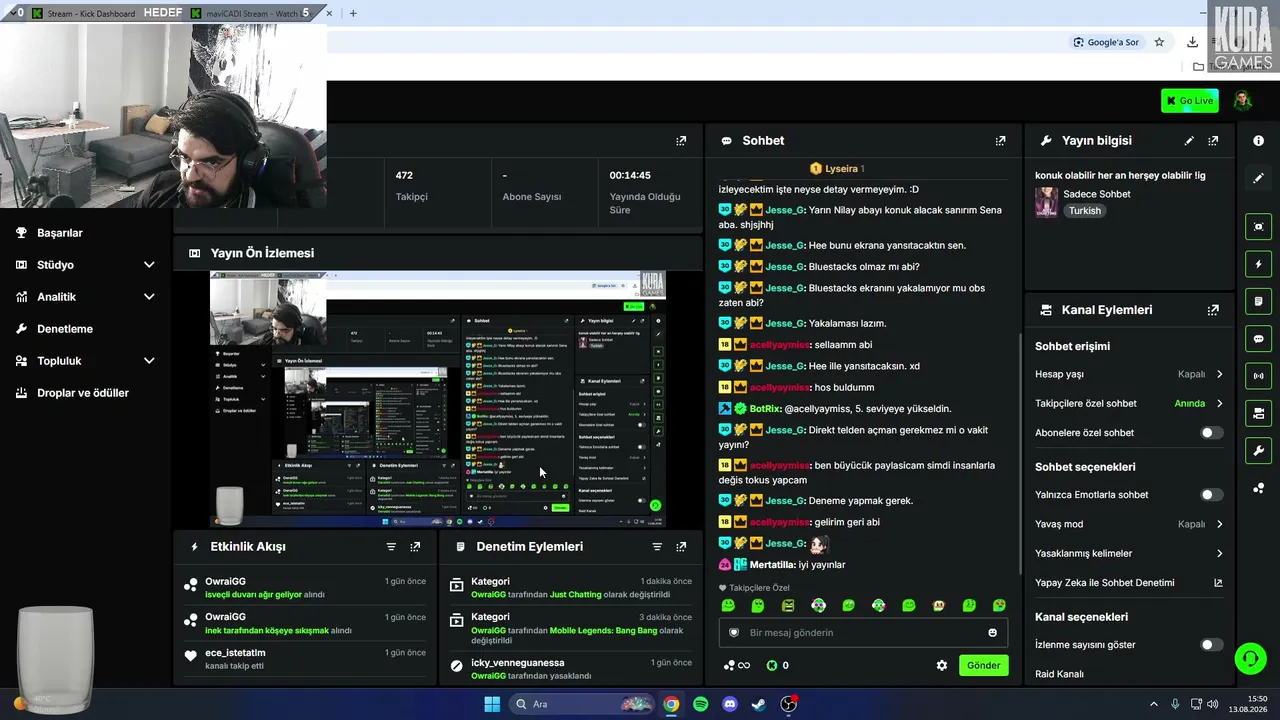
Task: Click Mertatilla username in chat
Action: coord(772,565)
